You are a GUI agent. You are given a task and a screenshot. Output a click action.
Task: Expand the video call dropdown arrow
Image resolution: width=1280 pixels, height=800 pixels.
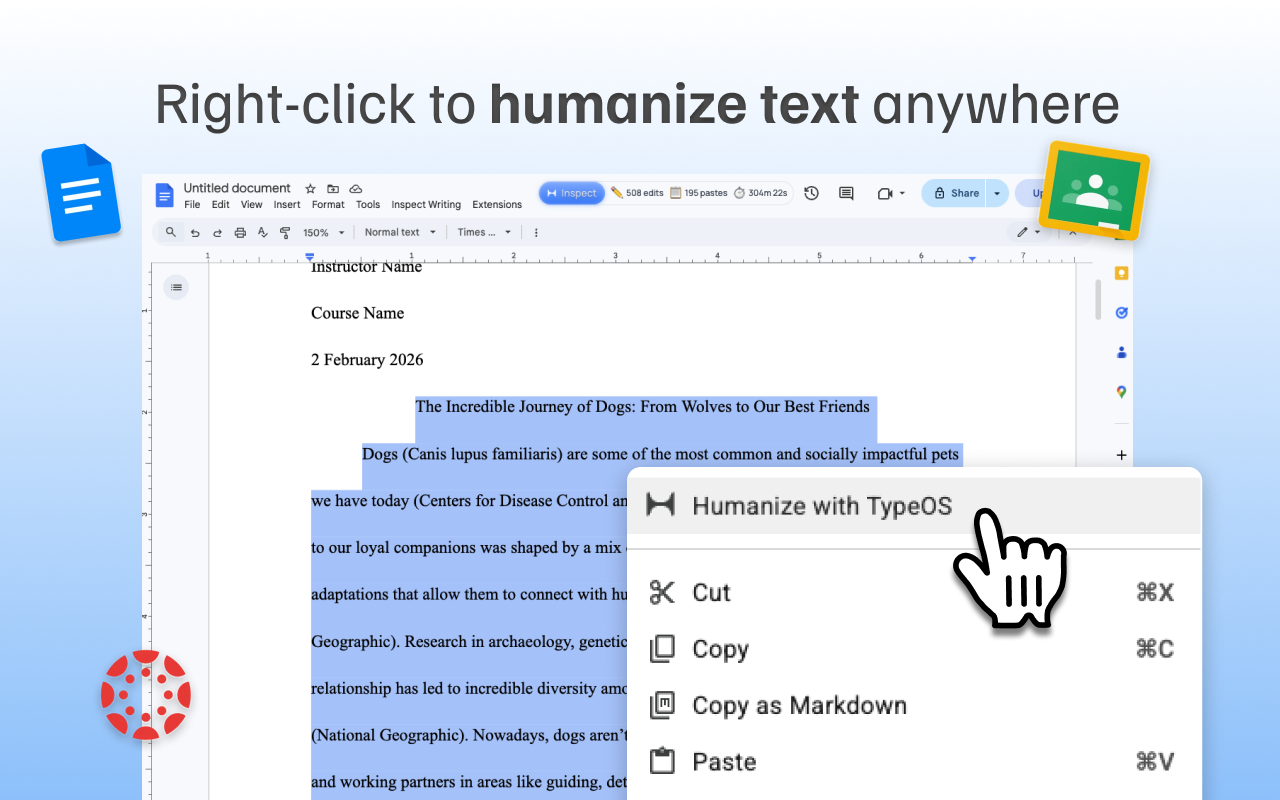[902, 193]
